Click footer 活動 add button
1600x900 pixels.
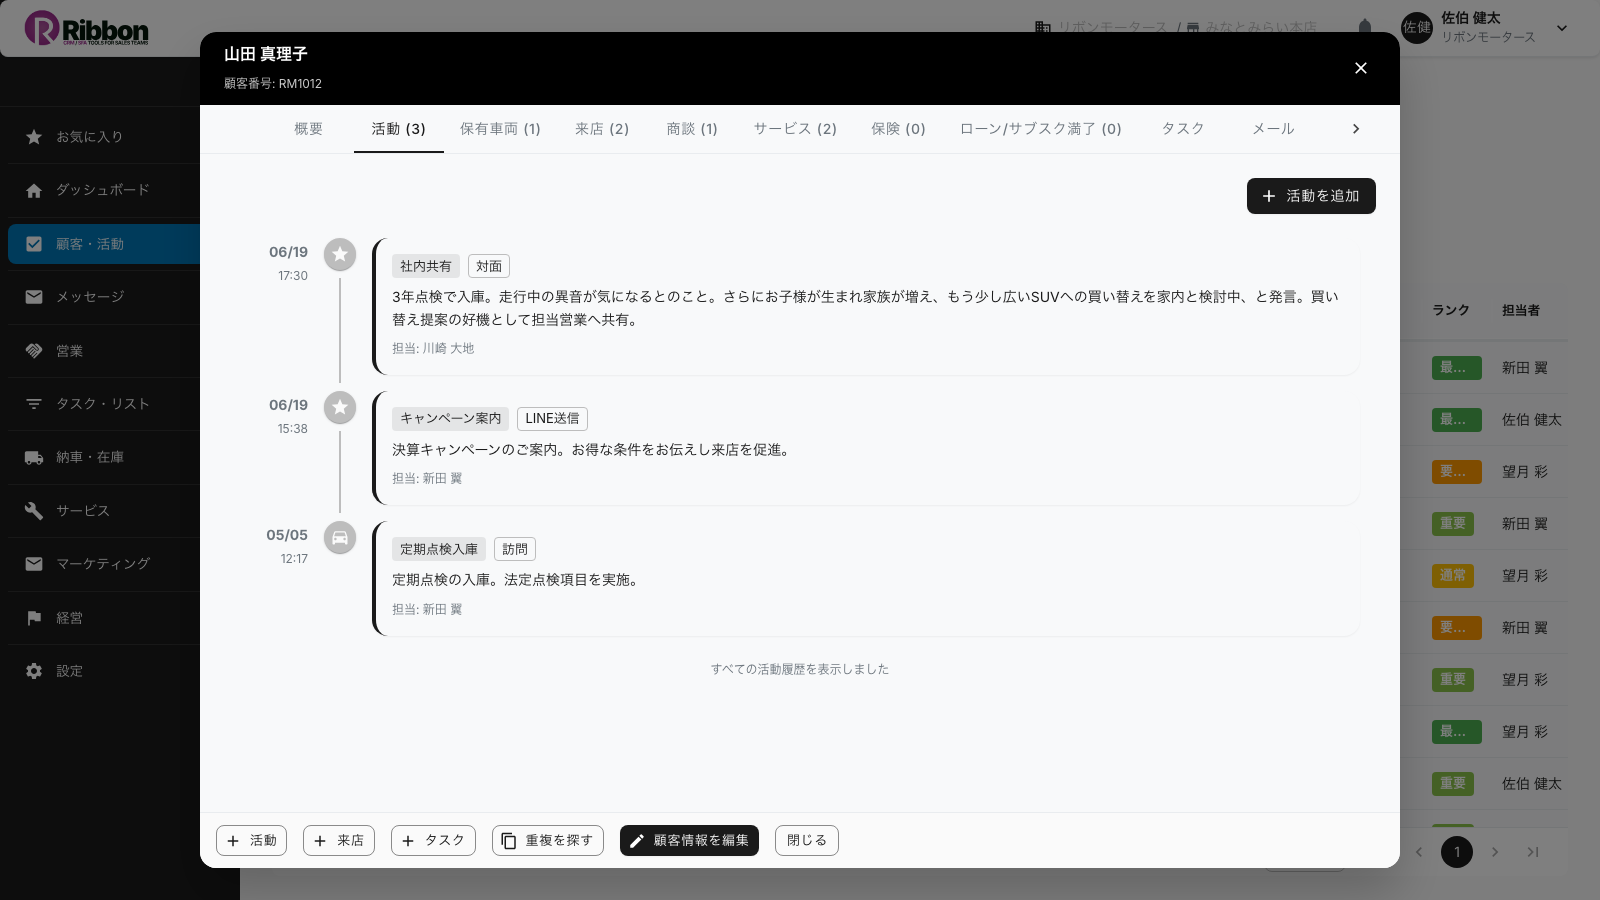click(x=251, y=841)
